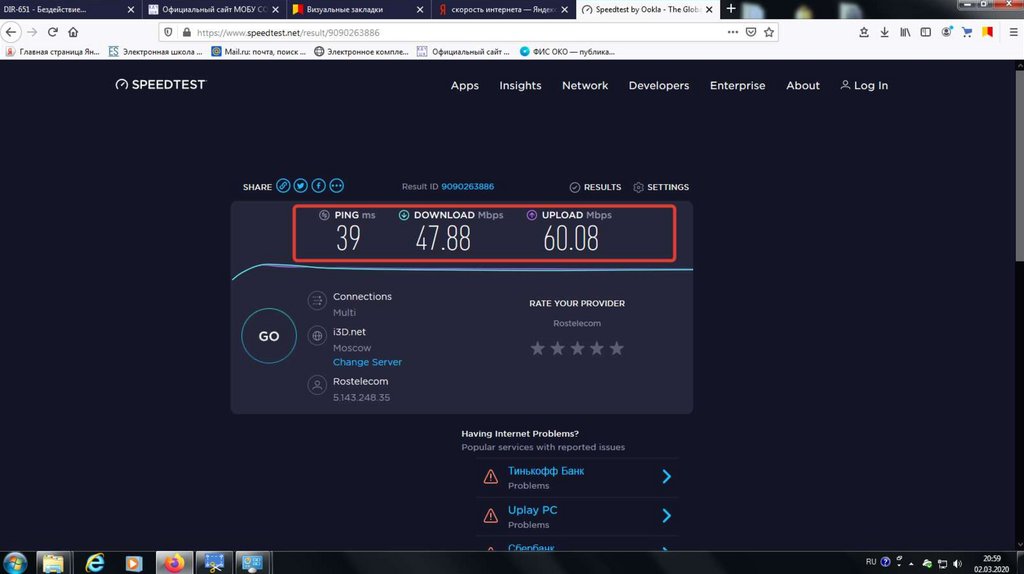Screen dimensions: 1024x574
Task: Open the page actions three-dots menu
Action: [x=733, y=32]
